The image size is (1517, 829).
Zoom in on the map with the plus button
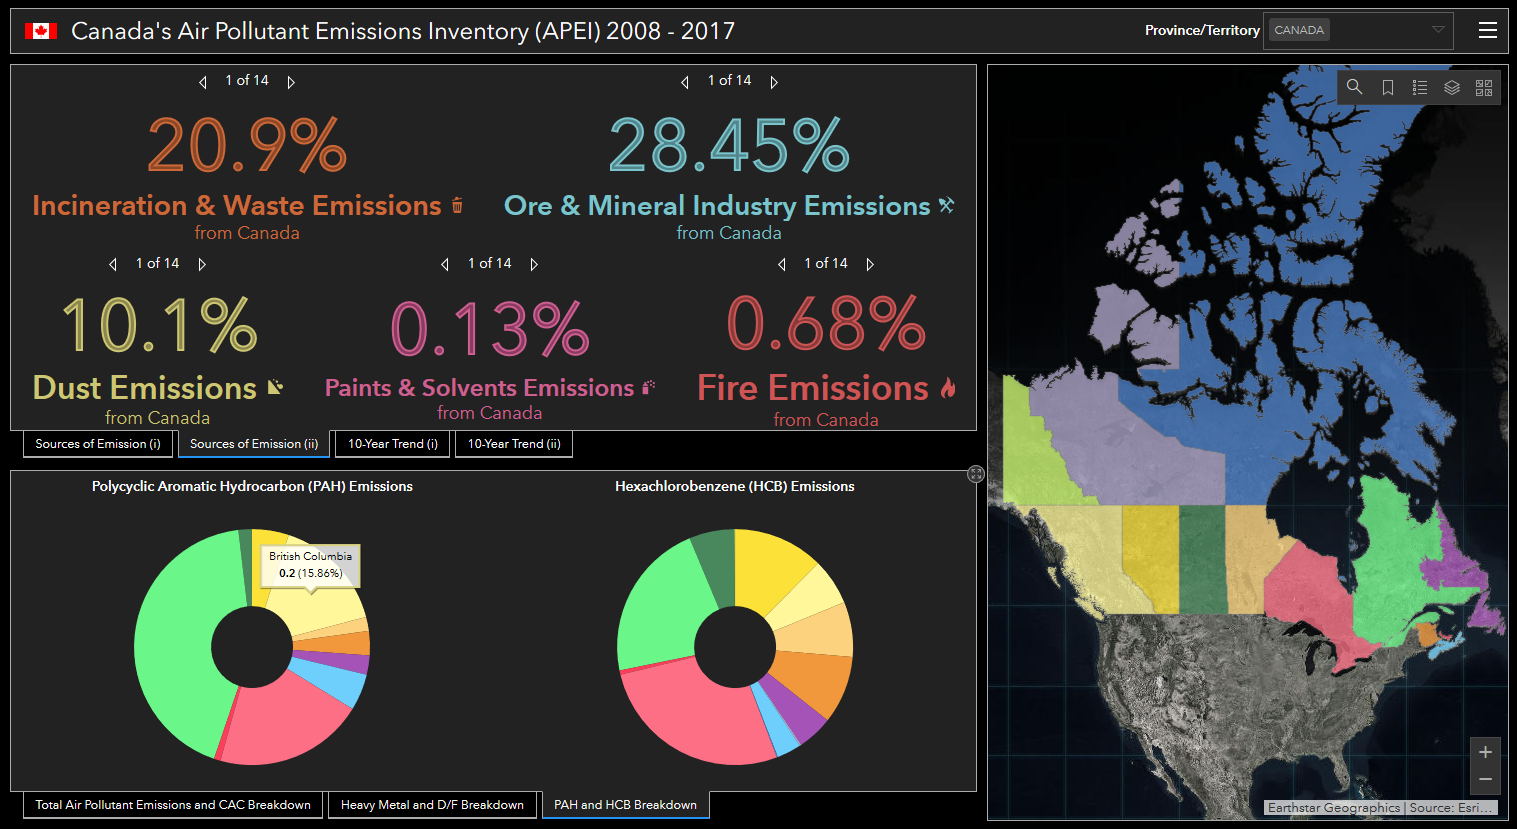click(x=1486, y=751)
